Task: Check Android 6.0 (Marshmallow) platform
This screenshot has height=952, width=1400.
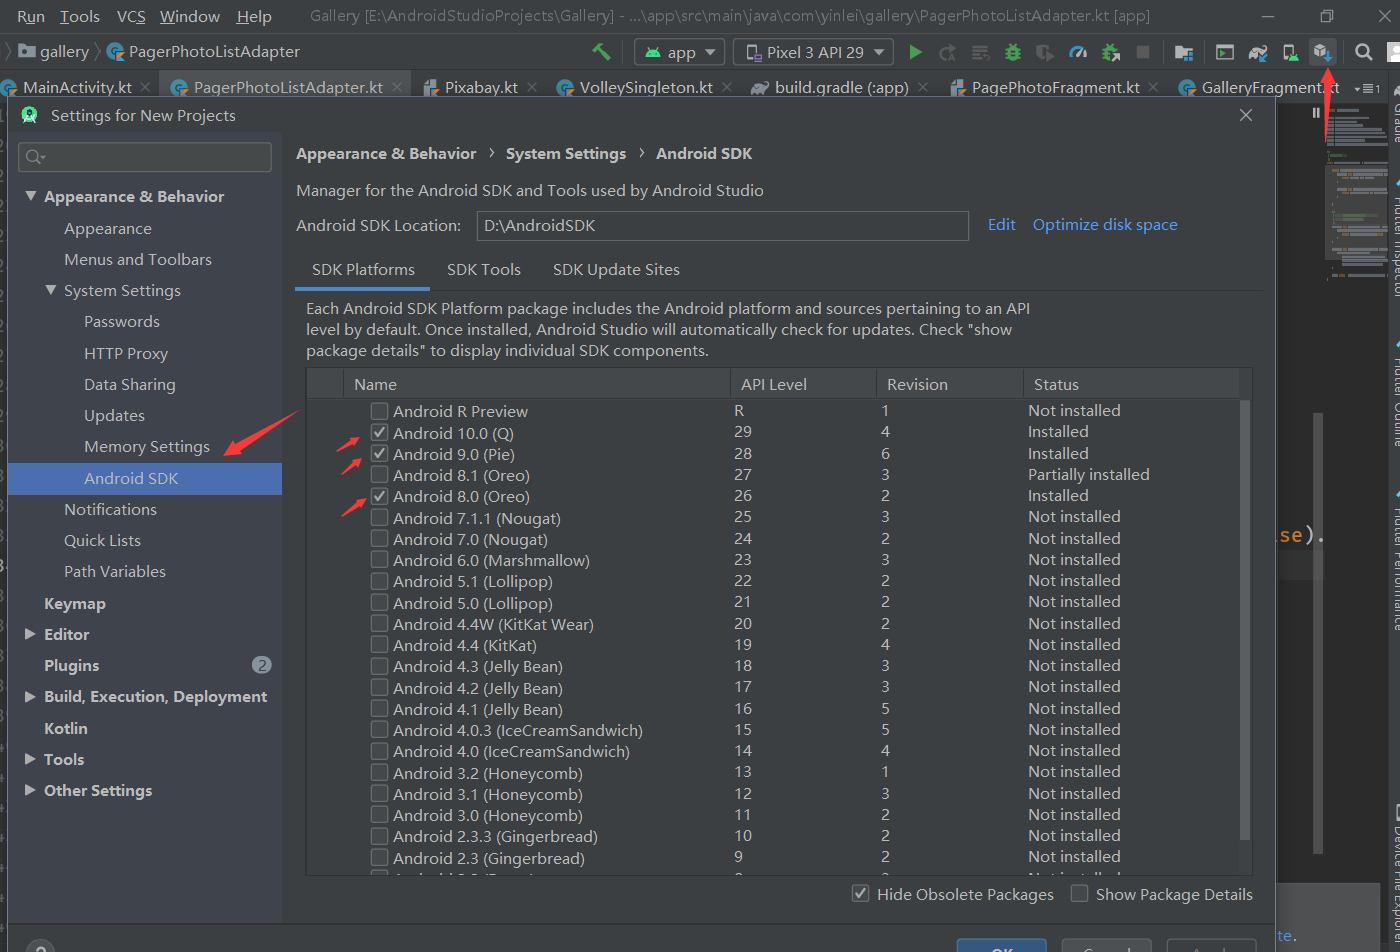Action: coord(379,560)
